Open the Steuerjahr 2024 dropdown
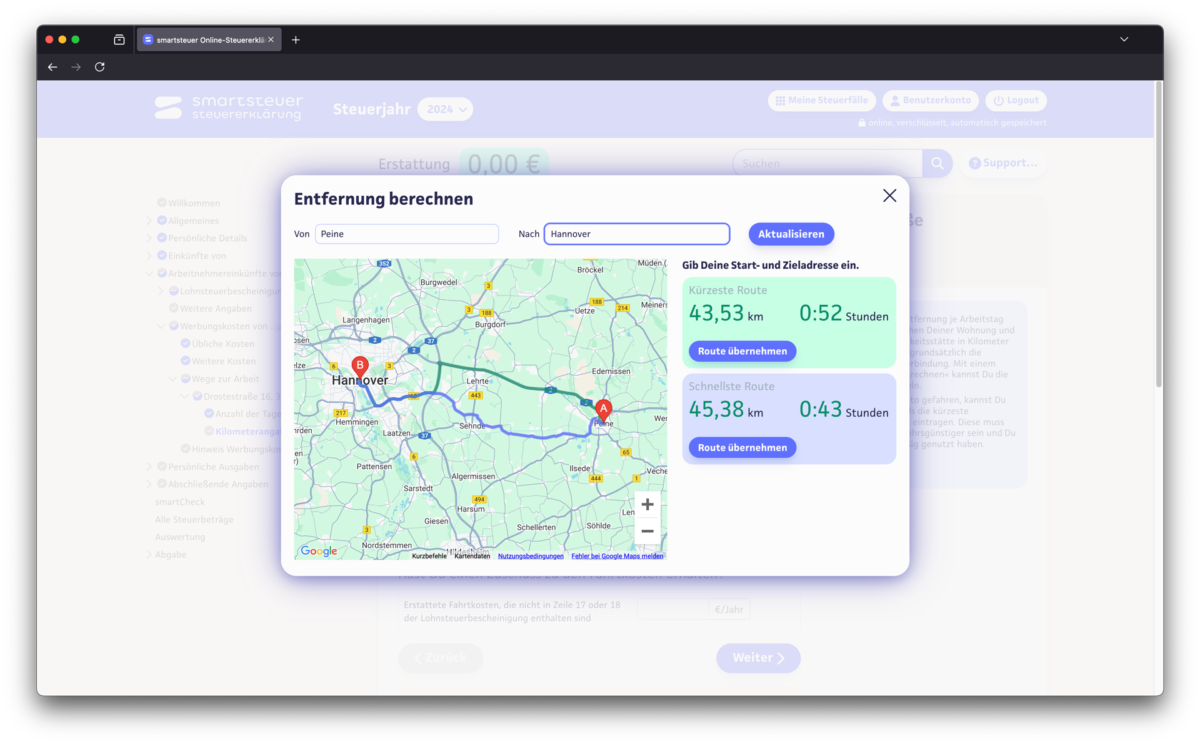1200x744 pixels. [444, 109]
